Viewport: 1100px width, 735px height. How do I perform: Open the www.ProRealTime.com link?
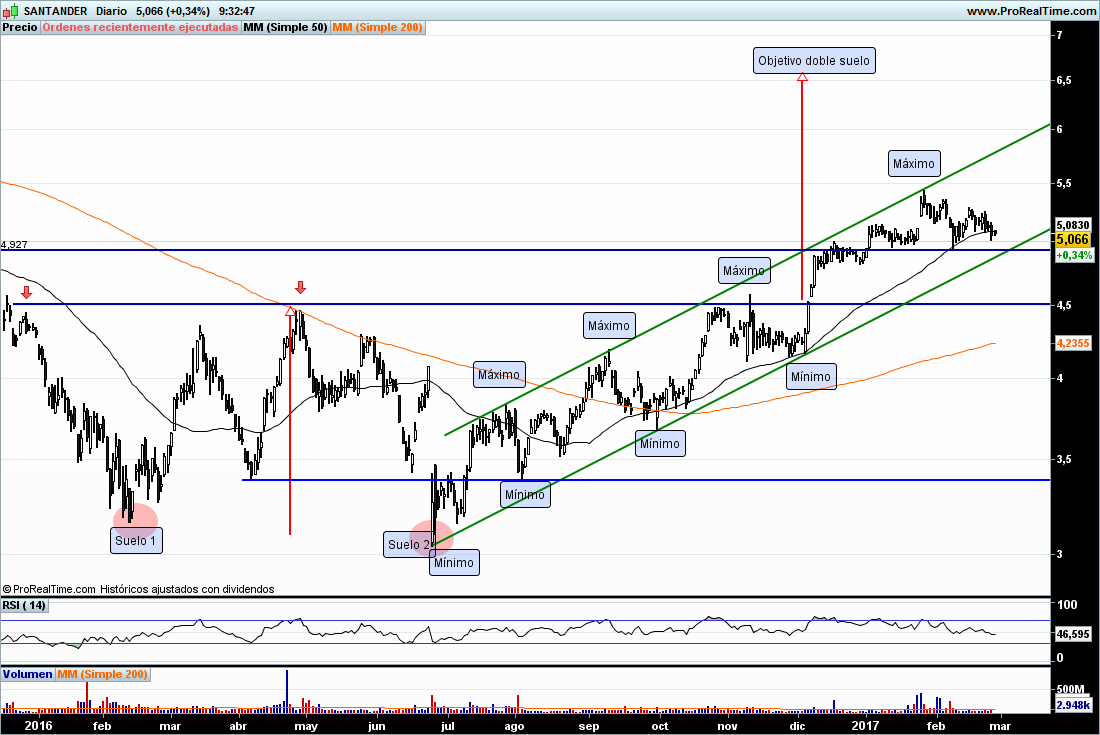[x=1031, y=11]
